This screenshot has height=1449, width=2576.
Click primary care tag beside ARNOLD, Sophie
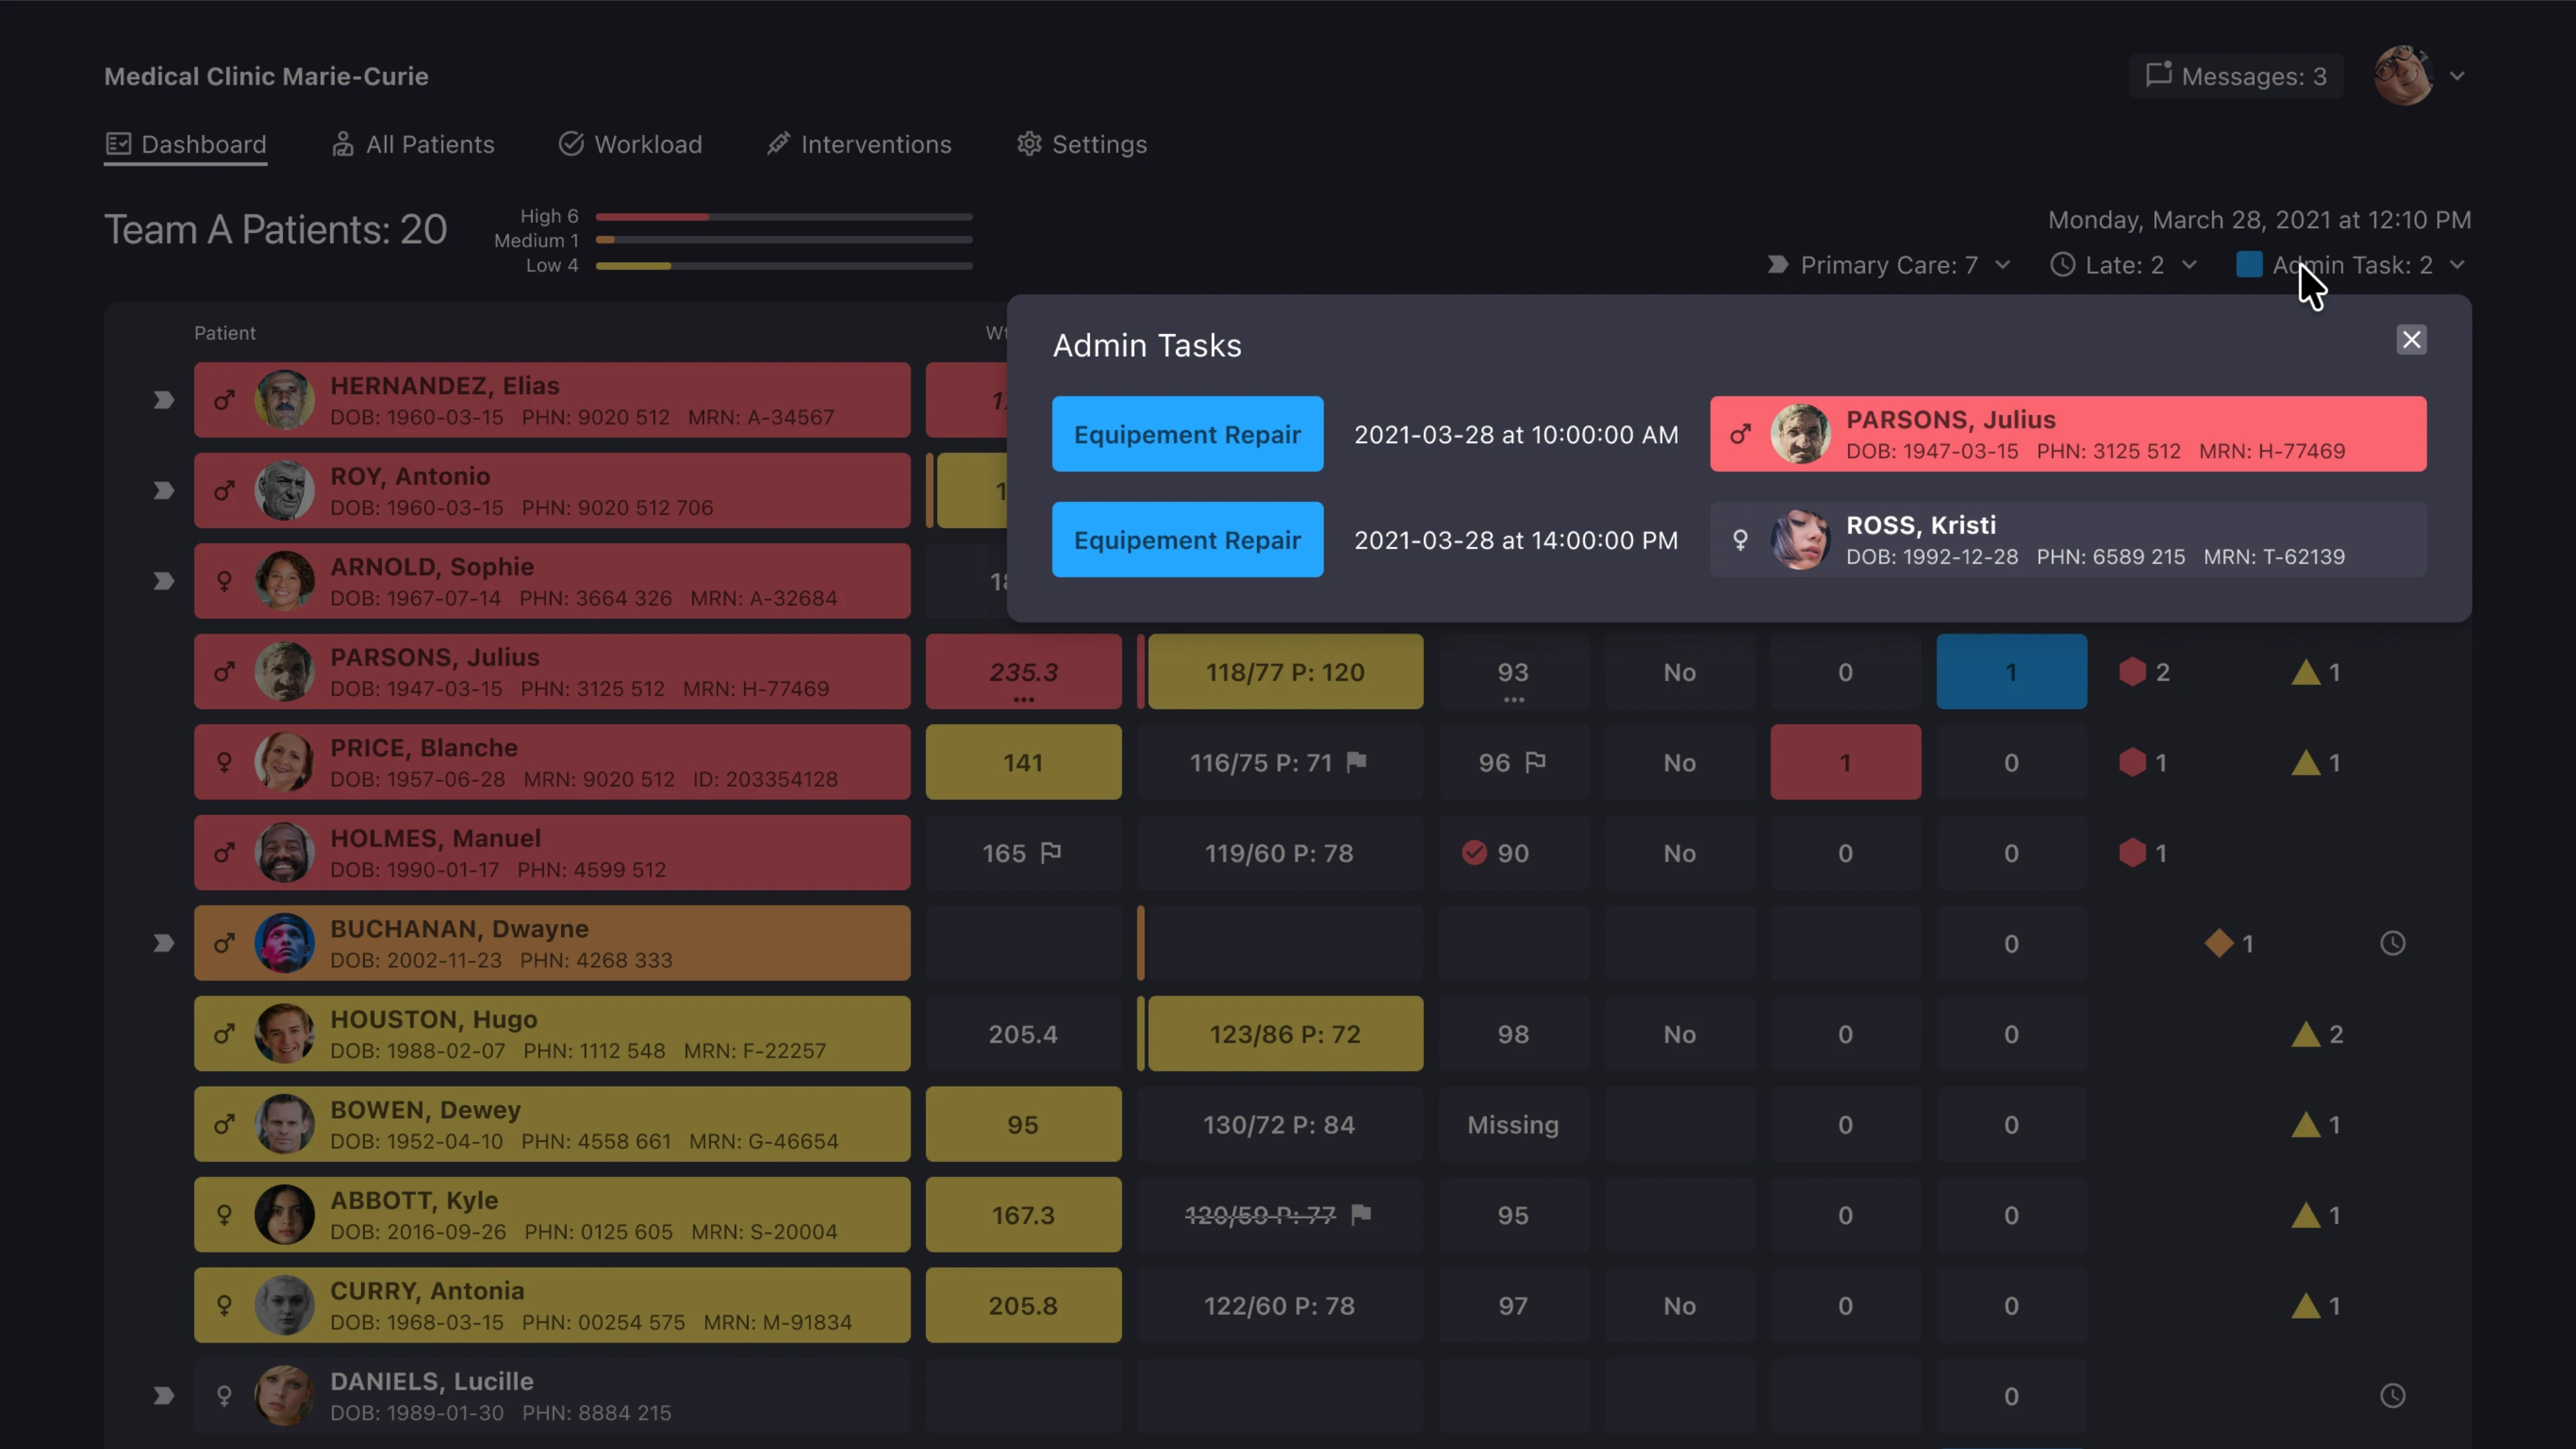(x=163, y=581)
